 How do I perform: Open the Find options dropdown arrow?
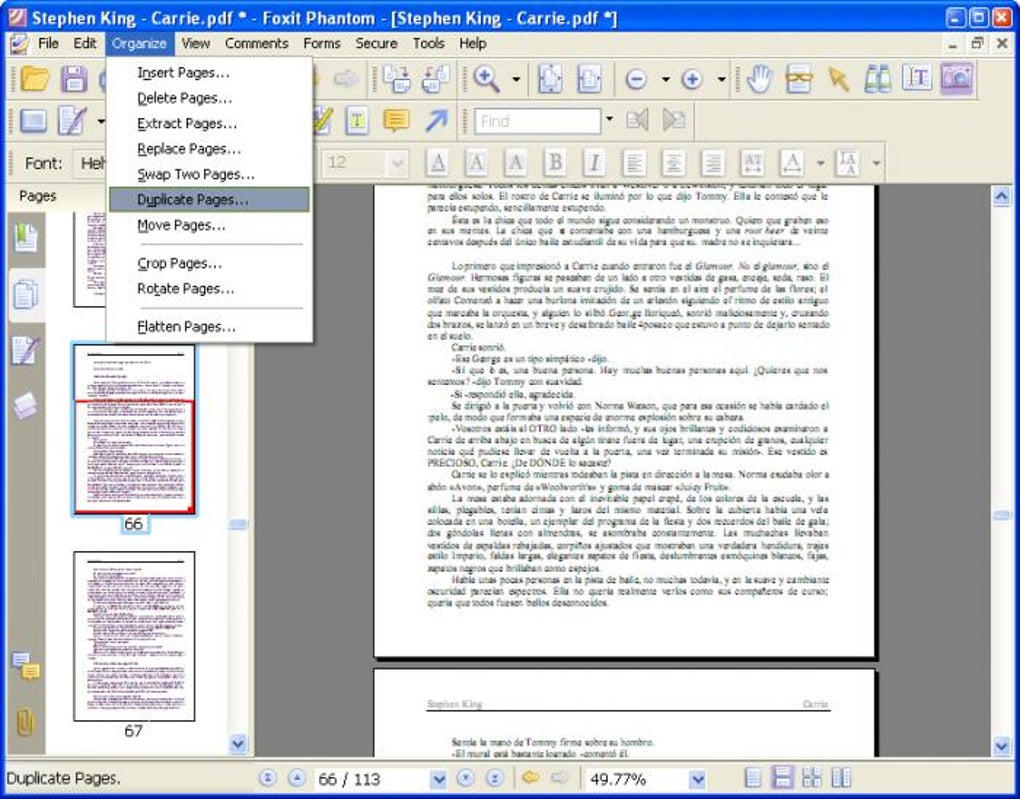[610, 119]
